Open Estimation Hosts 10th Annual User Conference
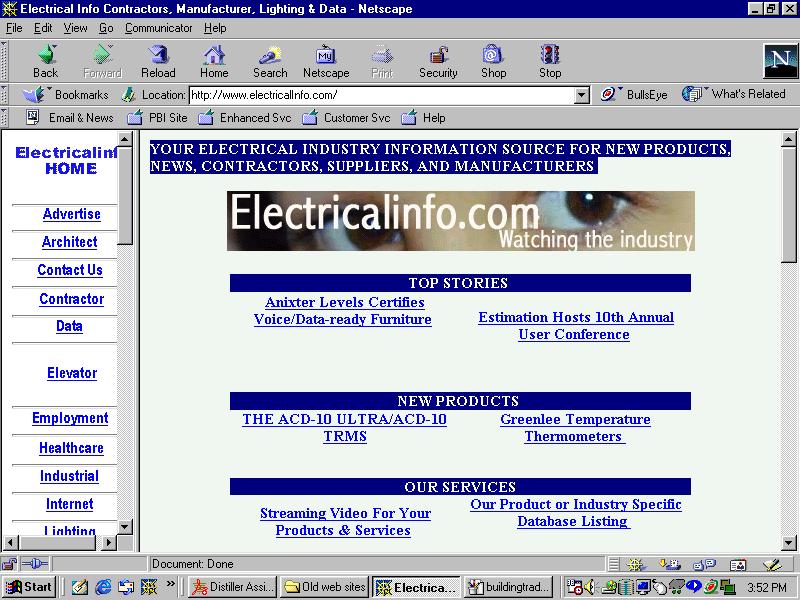The image size is (800, 600). 576,326
